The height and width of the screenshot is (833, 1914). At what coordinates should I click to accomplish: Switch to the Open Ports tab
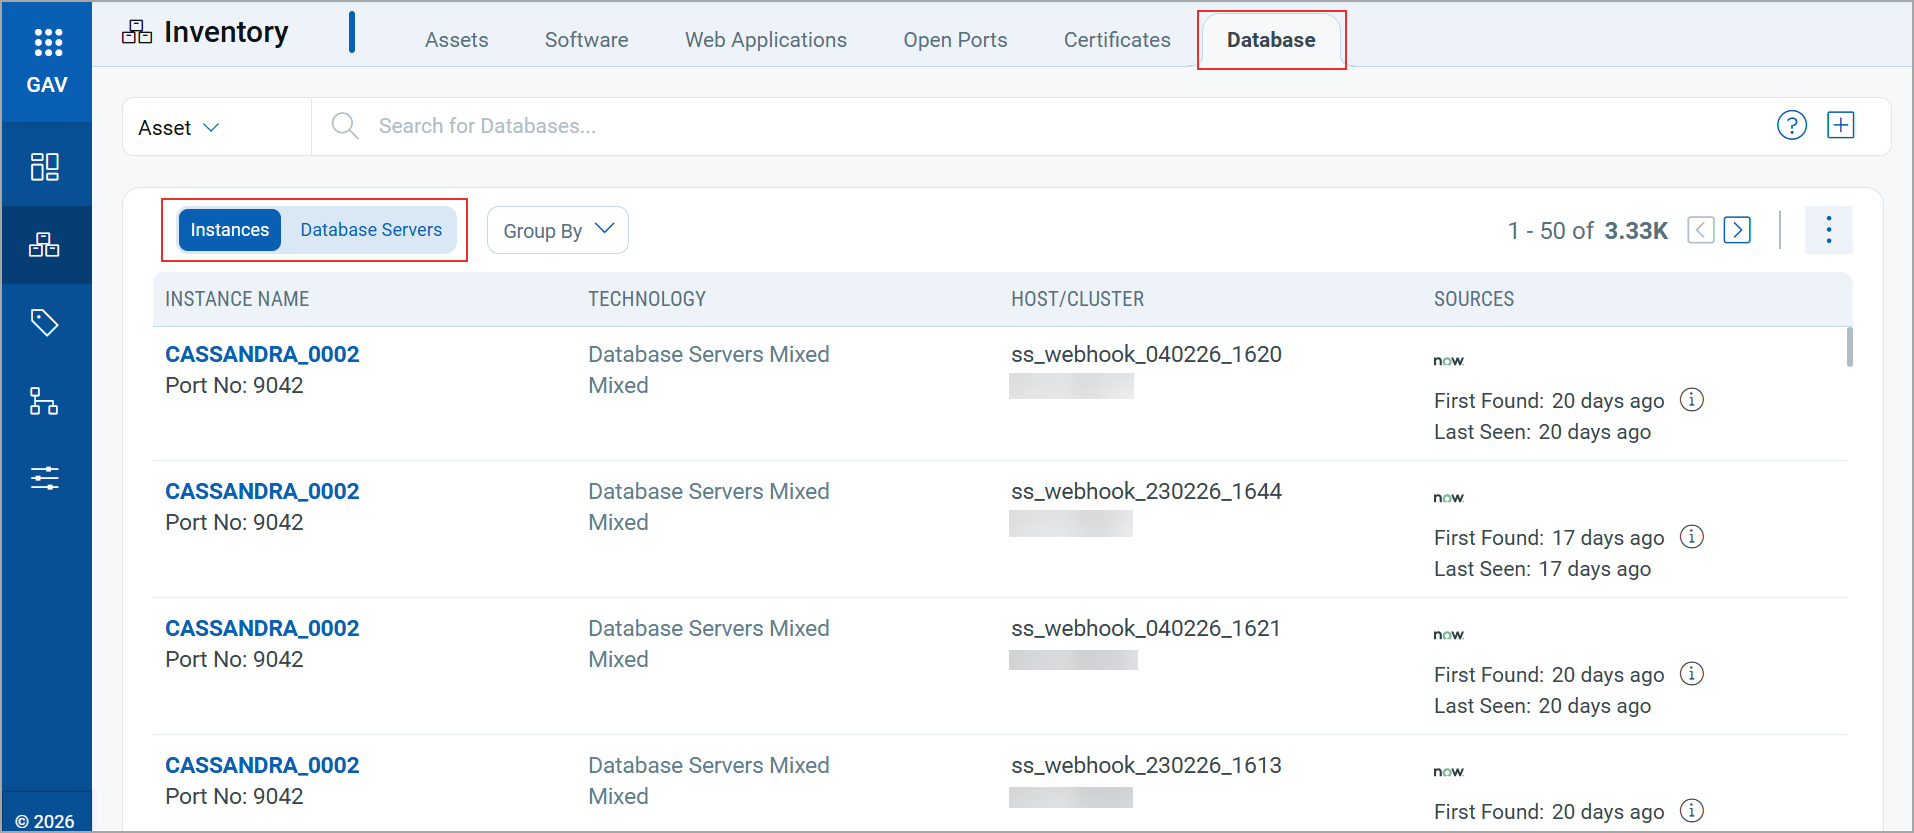pyautogui.click(x=955, y=40)
